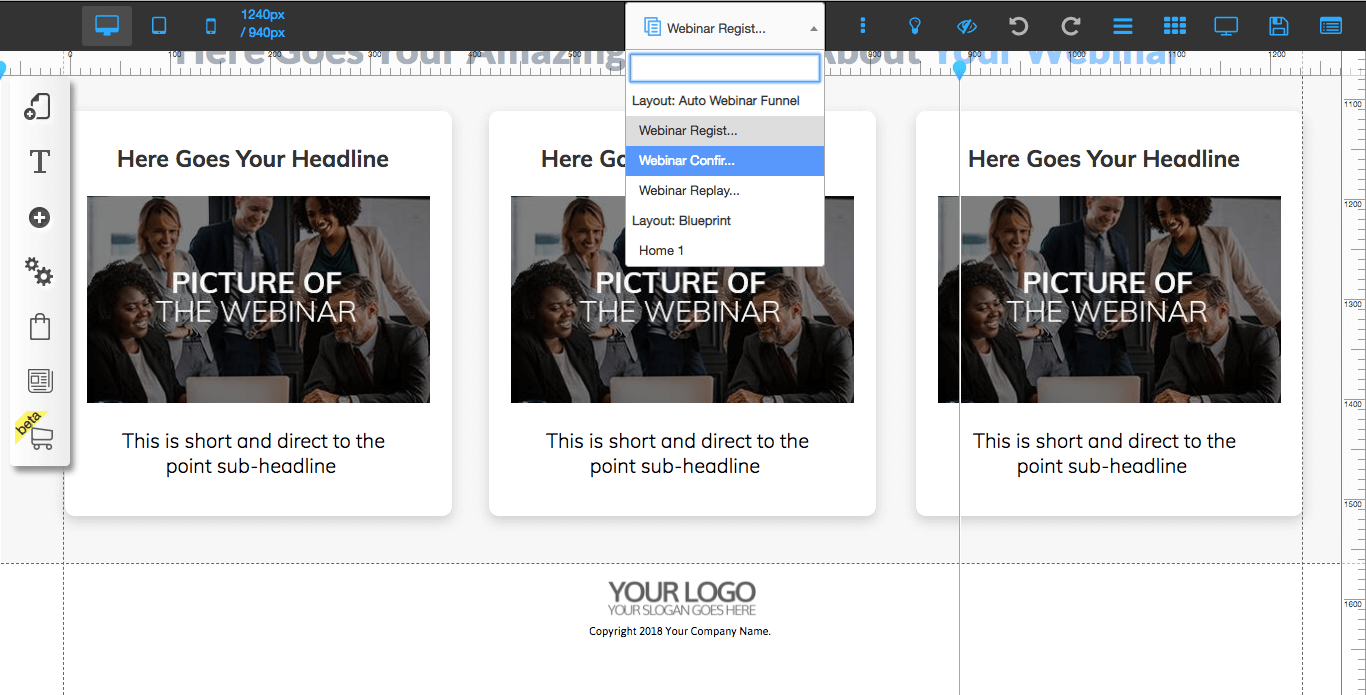The height and width of the screenshot is (695, 1366).
Task: Click the lightbulb tips icon
Action: click(914, 26)
